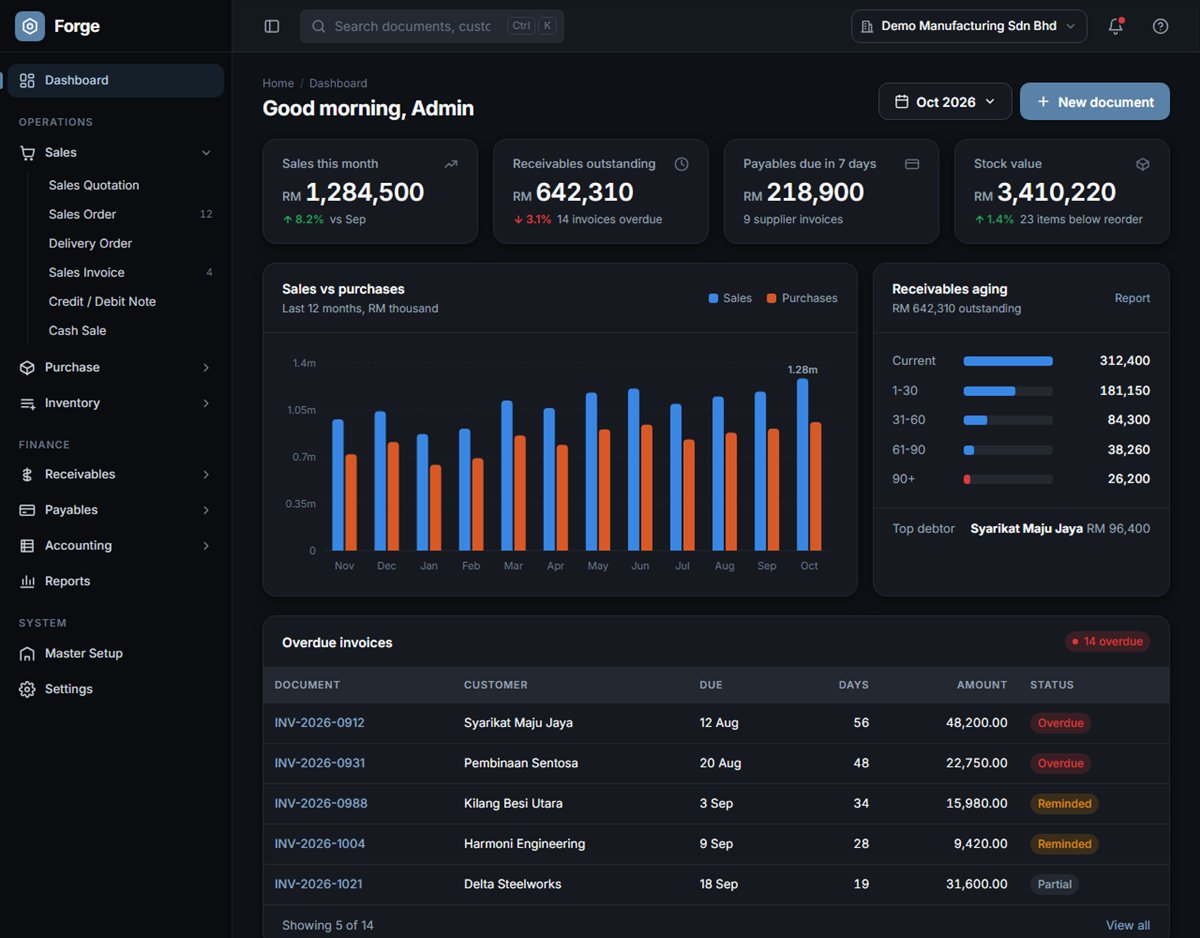Click the 90+ aging progress bar

[1008, 479]
